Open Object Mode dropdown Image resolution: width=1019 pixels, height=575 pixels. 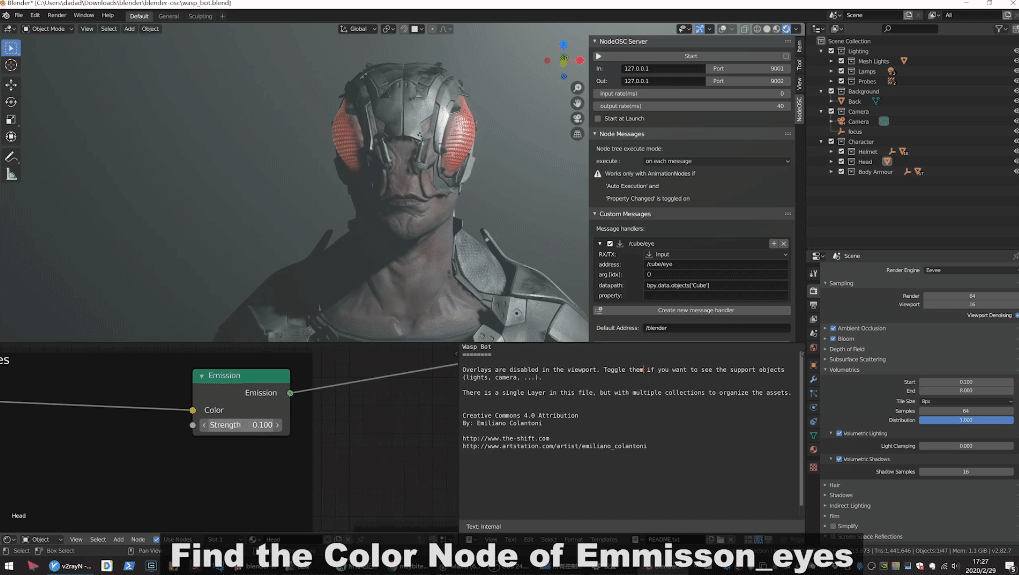48,29
